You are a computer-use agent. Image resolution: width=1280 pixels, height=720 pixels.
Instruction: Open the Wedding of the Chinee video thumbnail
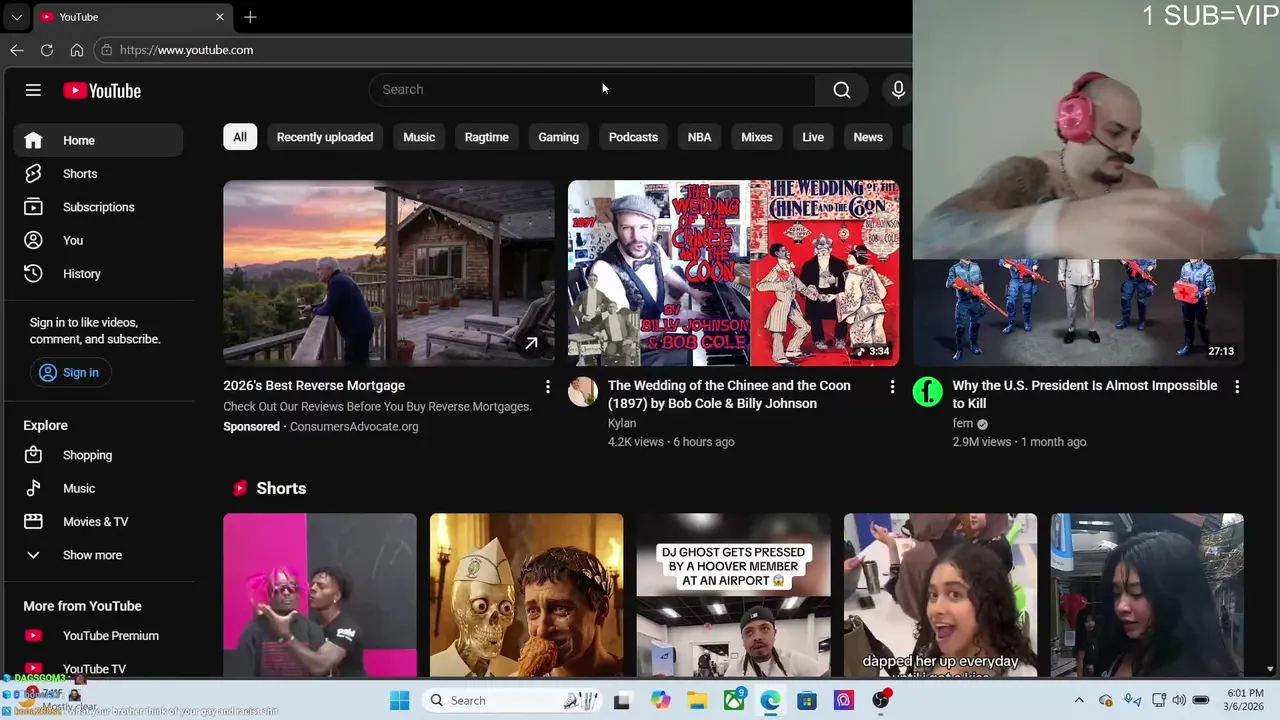pyautogui.click(x=733, y=273)
